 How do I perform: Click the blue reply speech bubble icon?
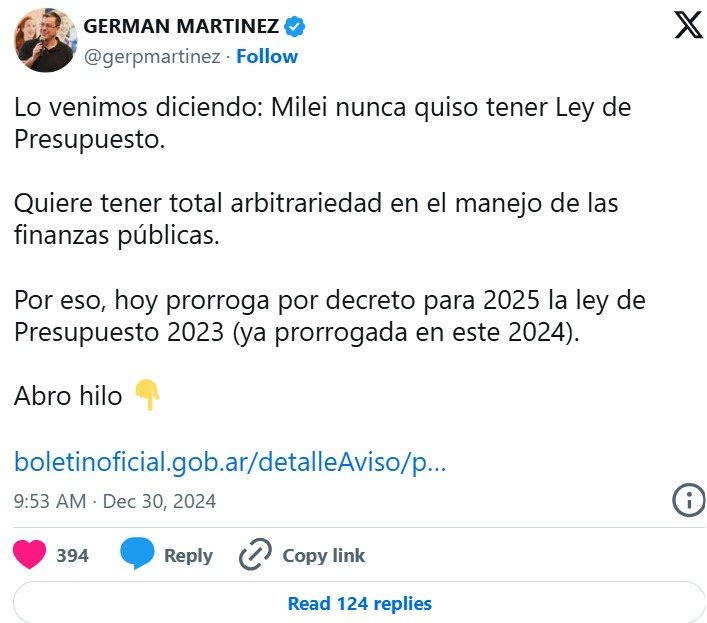click(x=136, y=555)
